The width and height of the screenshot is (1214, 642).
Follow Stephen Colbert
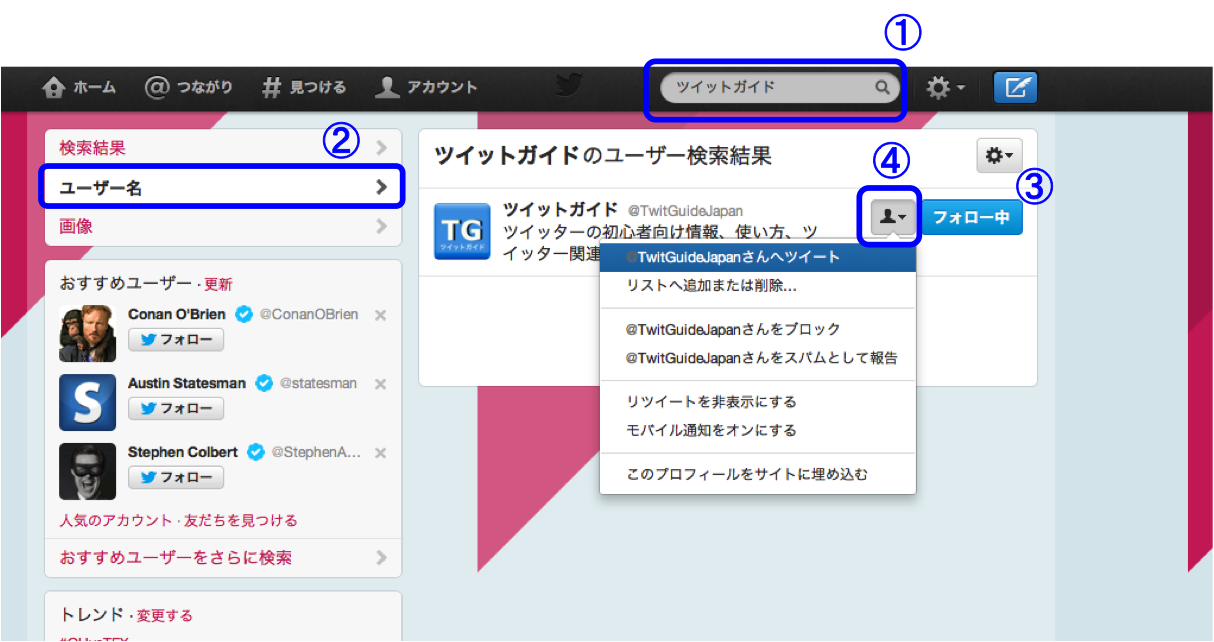point(176,478)
